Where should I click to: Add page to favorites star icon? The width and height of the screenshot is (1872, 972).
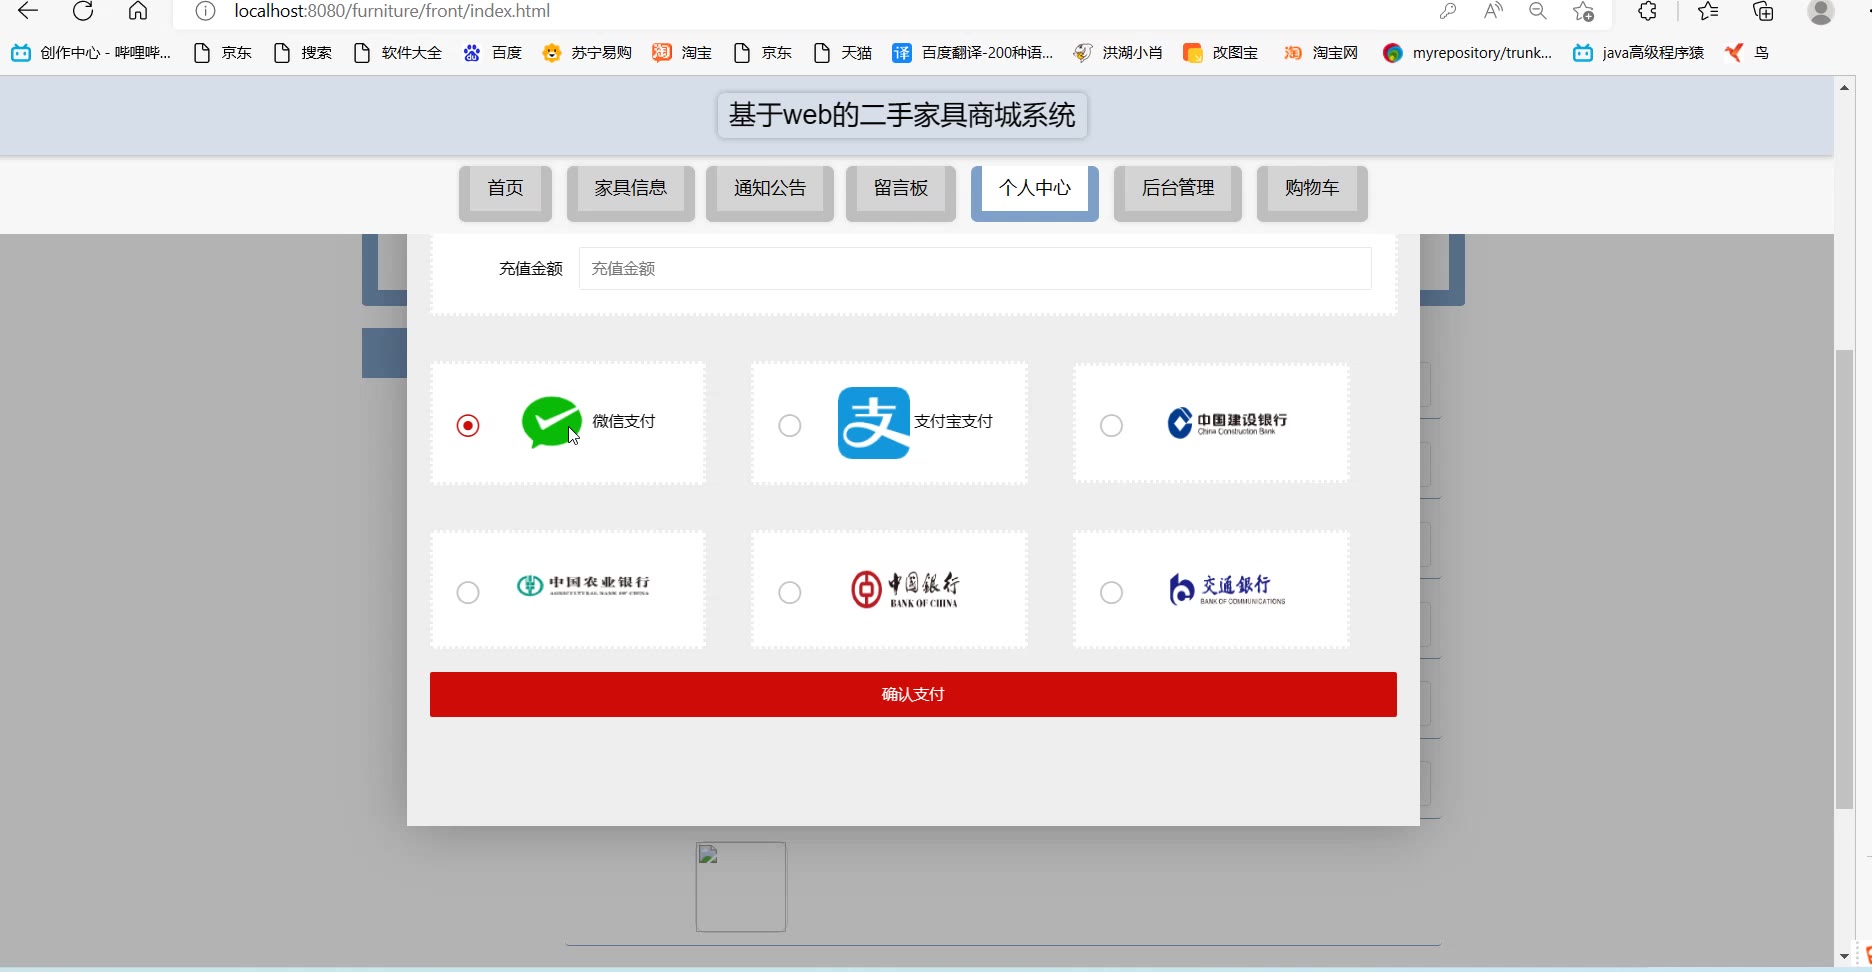(x=1583, y=11)
